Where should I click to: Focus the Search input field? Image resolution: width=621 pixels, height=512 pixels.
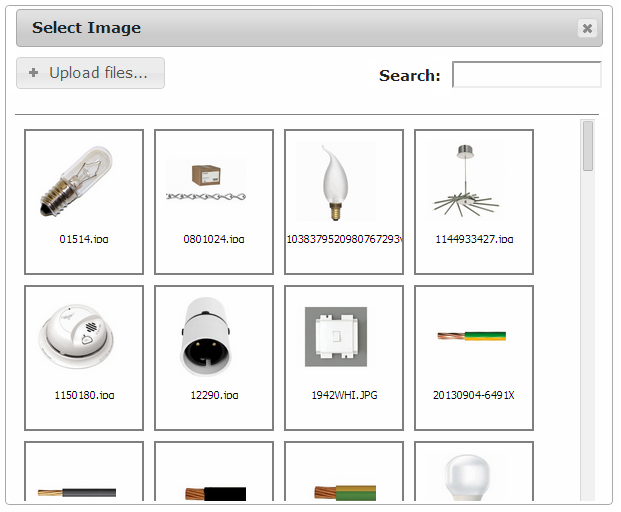pos(526,75)
